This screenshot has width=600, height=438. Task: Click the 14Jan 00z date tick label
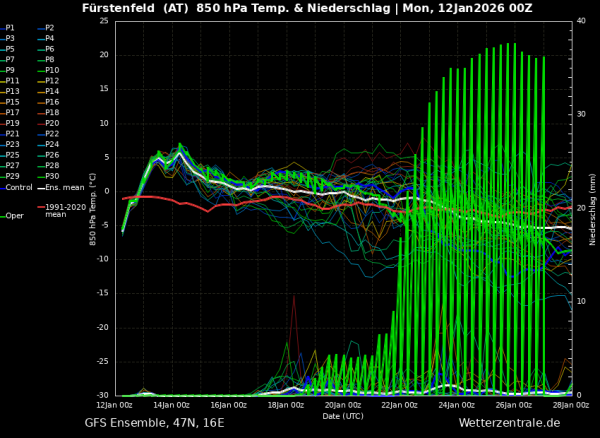173,405
